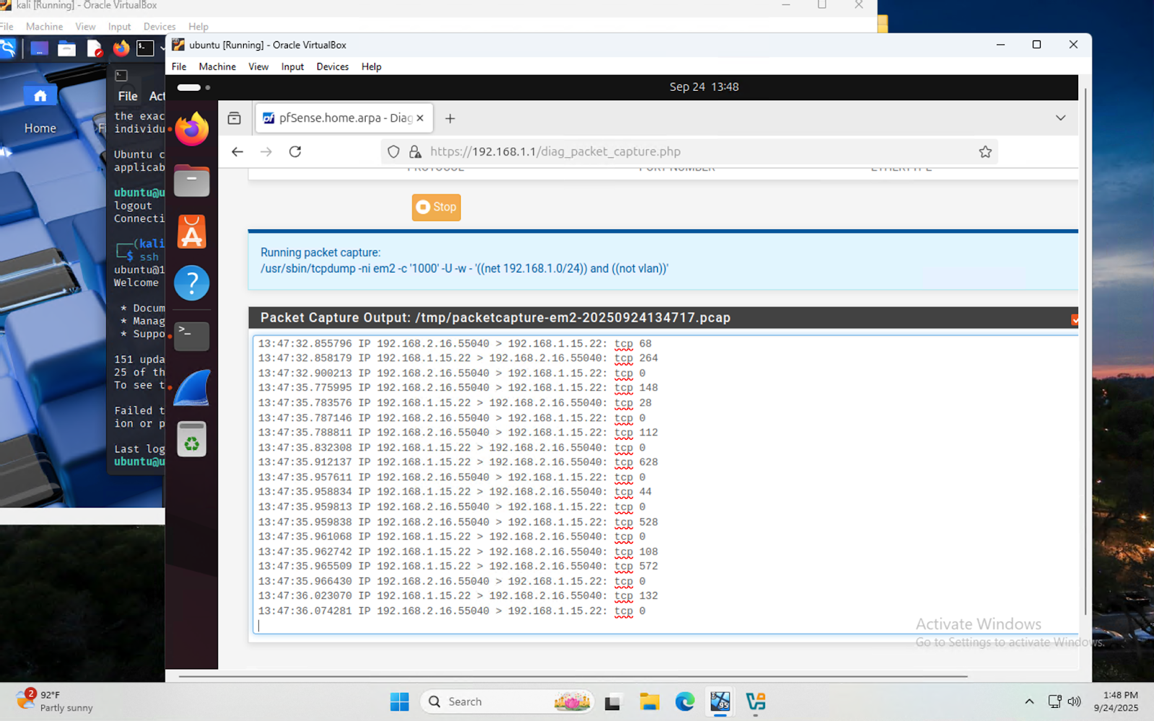Open Windows Task View
Image resolution: width=1154 pixels, height=721 pixels.
(612, 702)
